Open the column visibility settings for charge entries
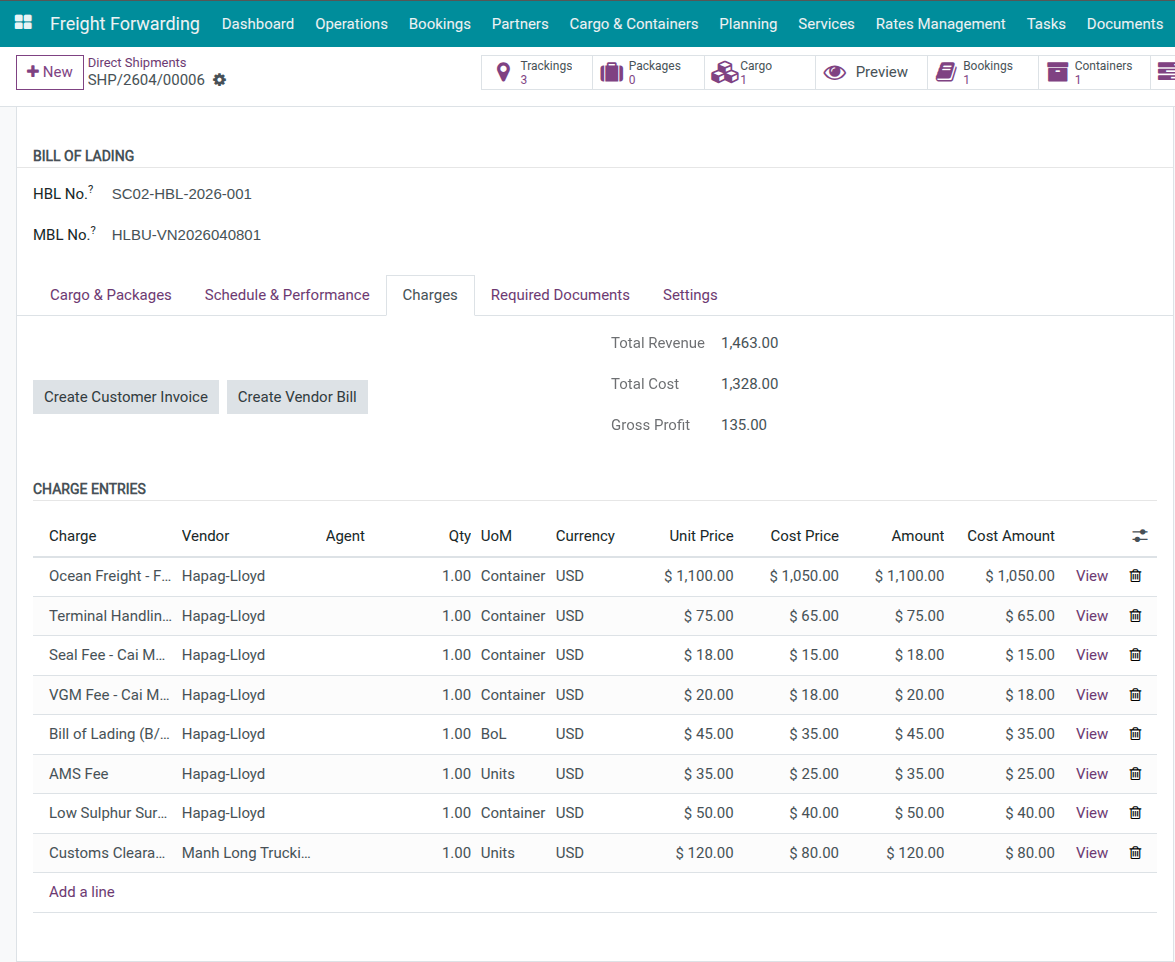 click(1140, 536)
